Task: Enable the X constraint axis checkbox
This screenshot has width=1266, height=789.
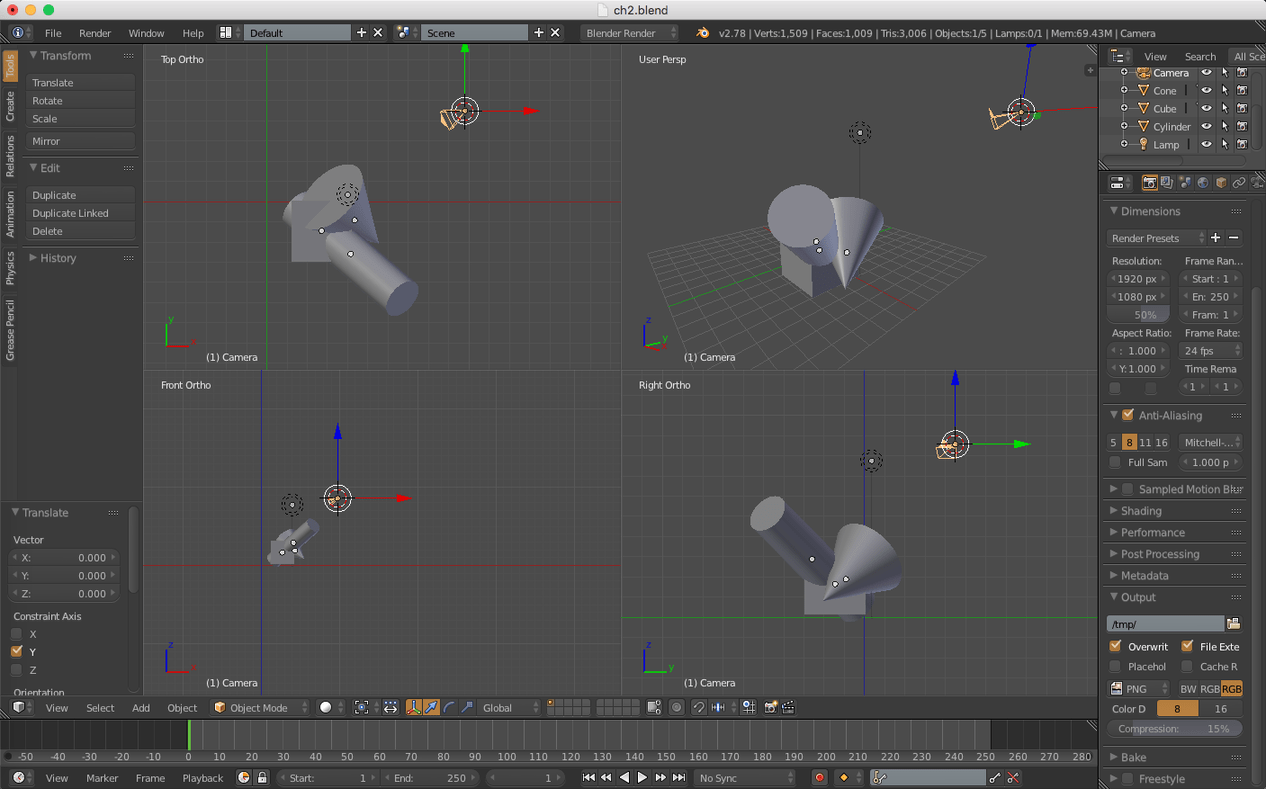Action: [17, 634]
